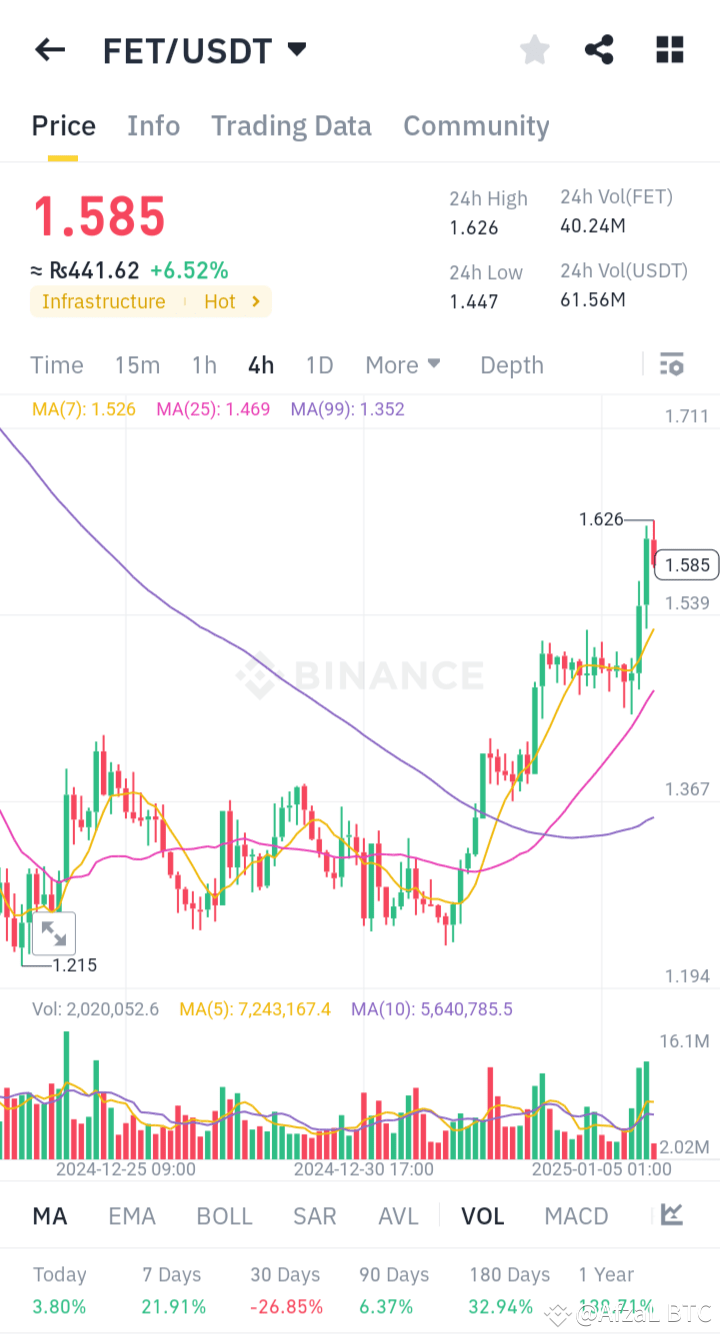Image resolution: width=720 pixels, height=1336 pixels.
Task: Open the share options
Action: click(x=599, y=49)
